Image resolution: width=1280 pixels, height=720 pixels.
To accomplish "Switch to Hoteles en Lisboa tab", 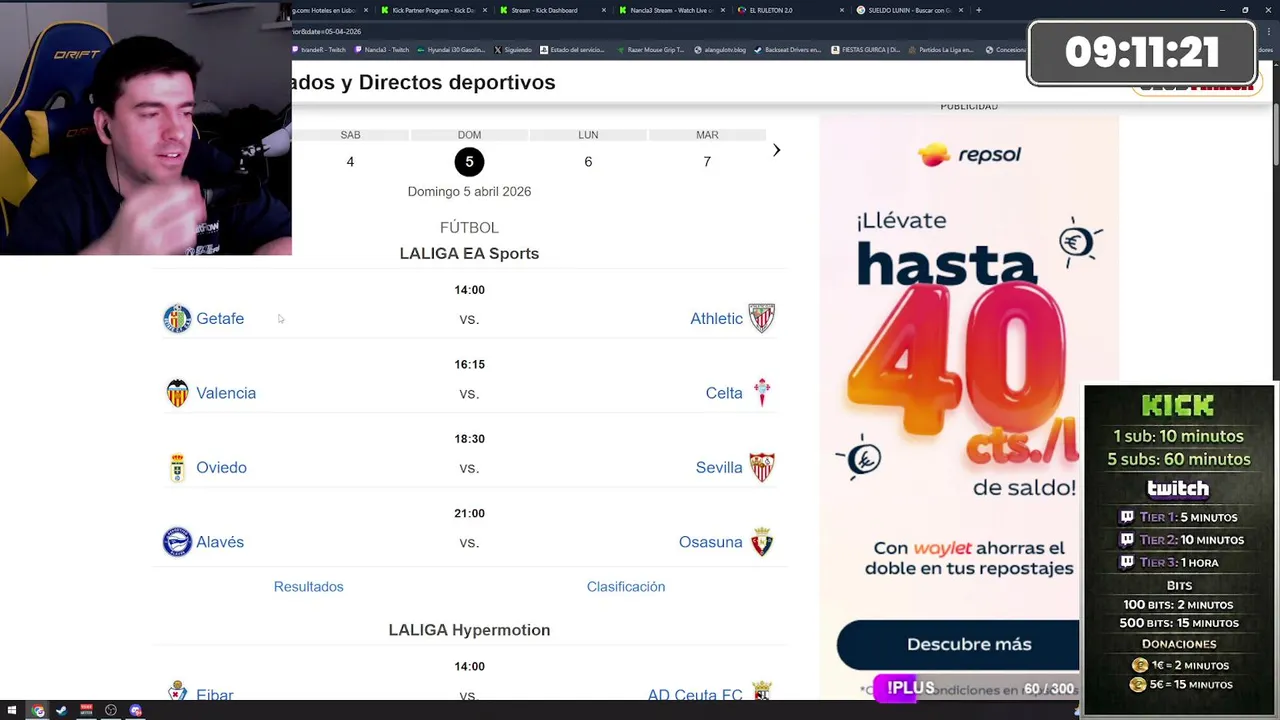I will [323, 10].
